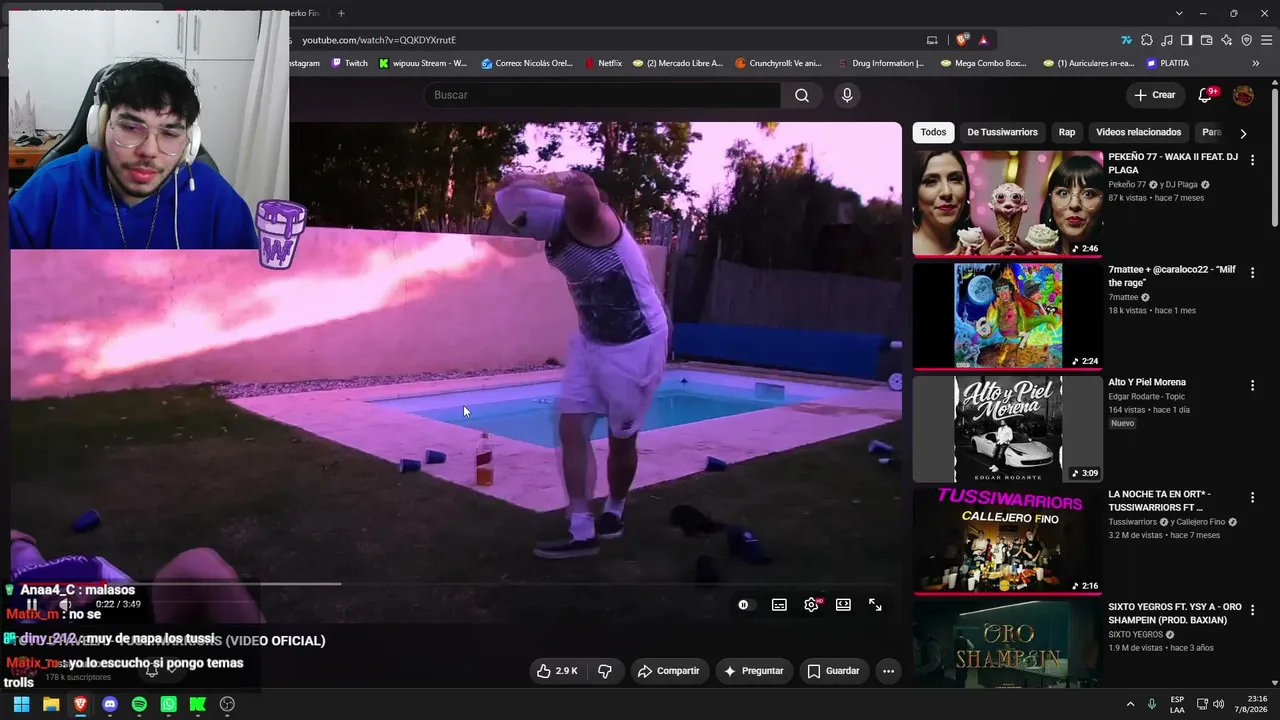Open File Explorer from the taskbar
Viewport: 1280px width, 720px height.
click(51, 704)
